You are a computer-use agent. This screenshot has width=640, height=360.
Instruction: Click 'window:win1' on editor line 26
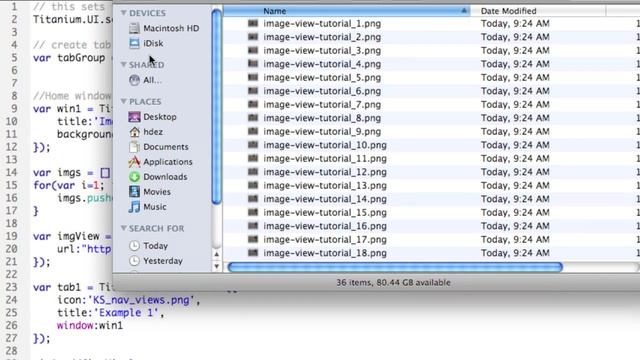[90, 325]
